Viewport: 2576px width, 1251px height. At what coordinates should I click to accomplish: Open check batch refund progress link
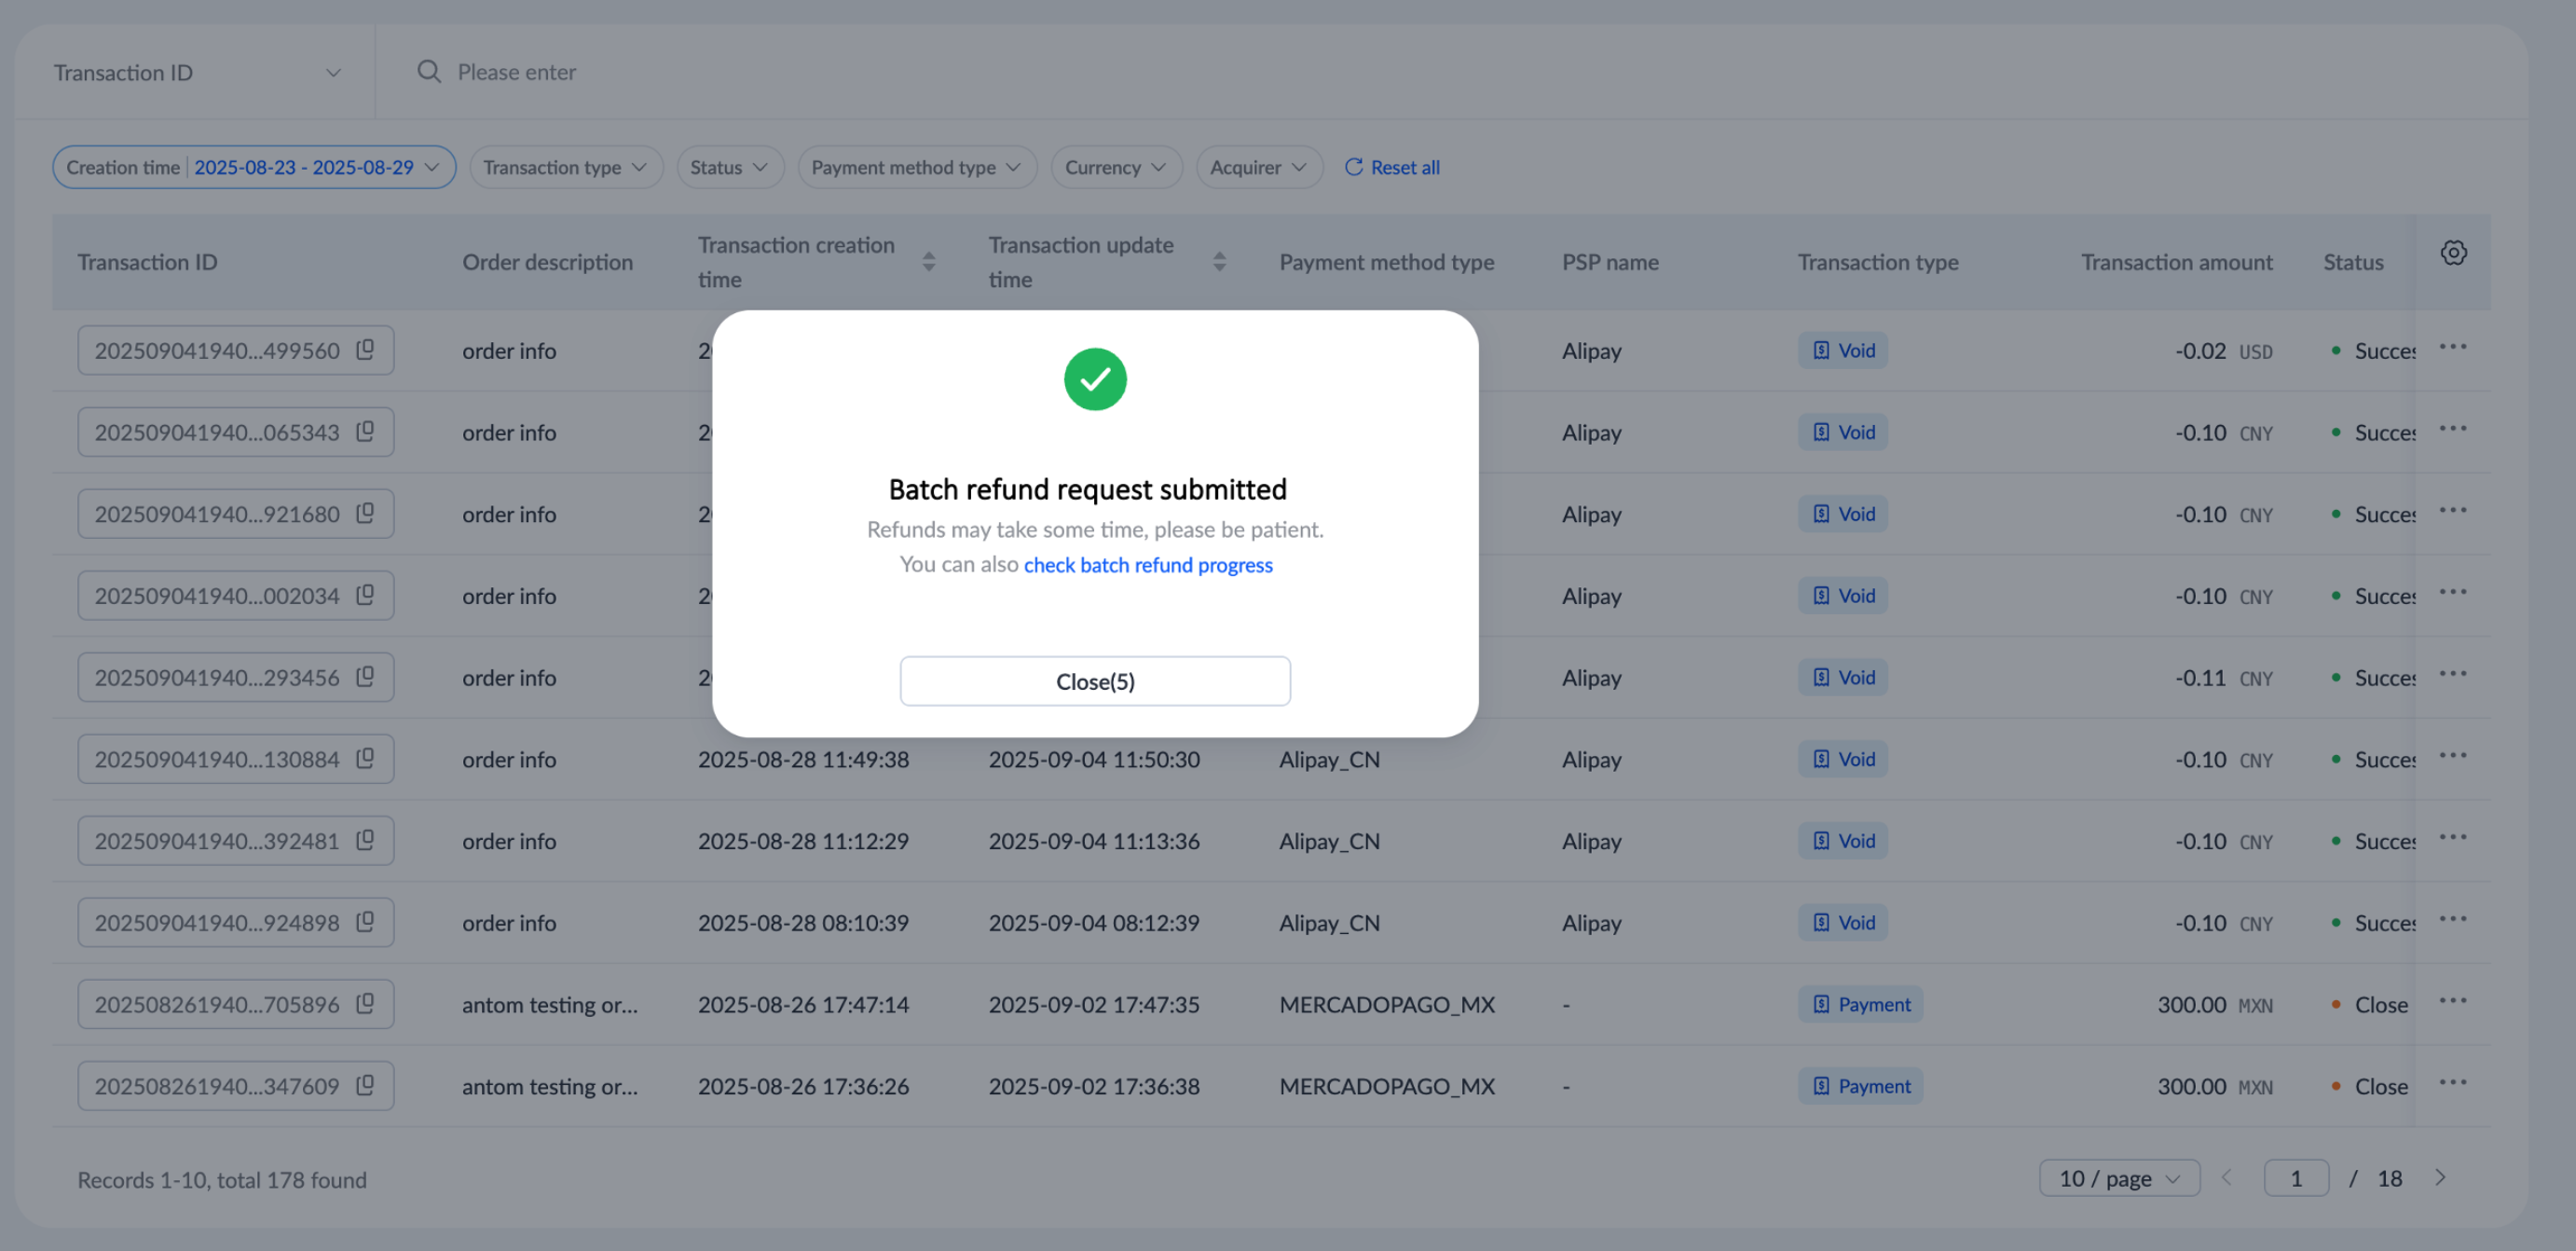[1147, 565]
